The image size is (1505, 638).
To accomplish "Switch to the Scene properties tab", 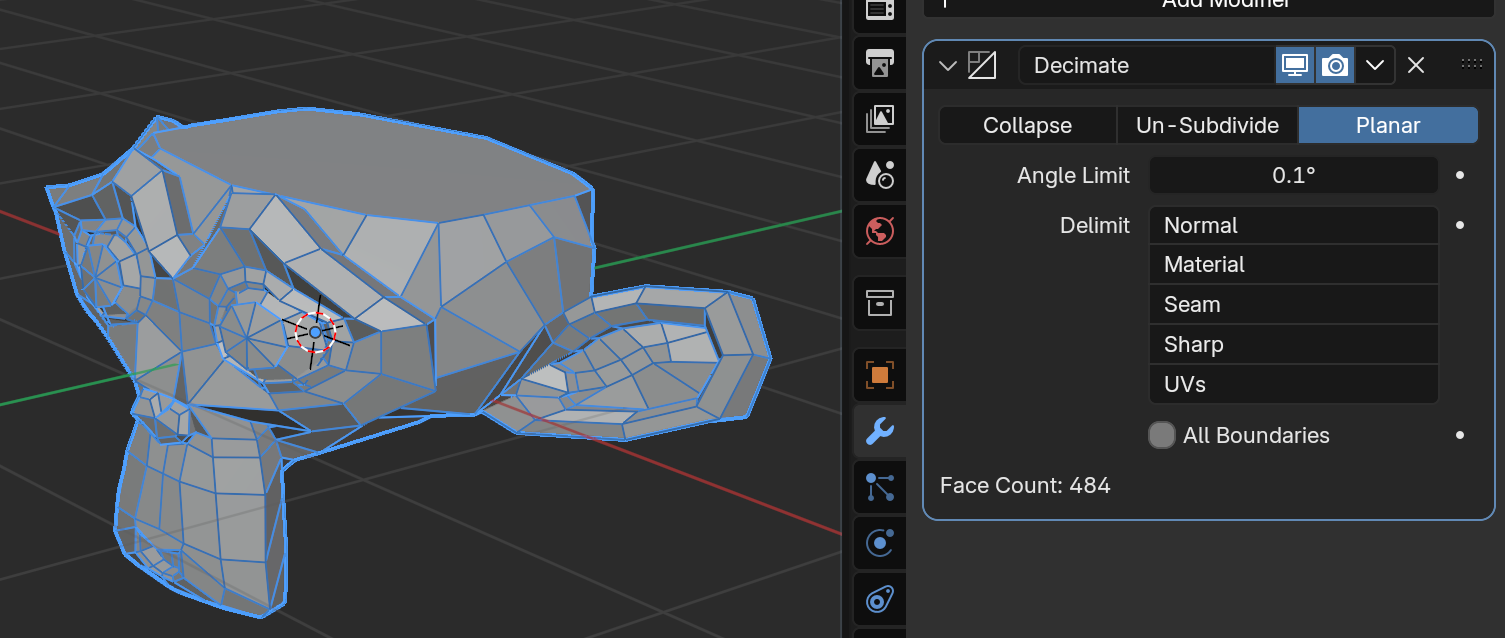I will point(879,175).
